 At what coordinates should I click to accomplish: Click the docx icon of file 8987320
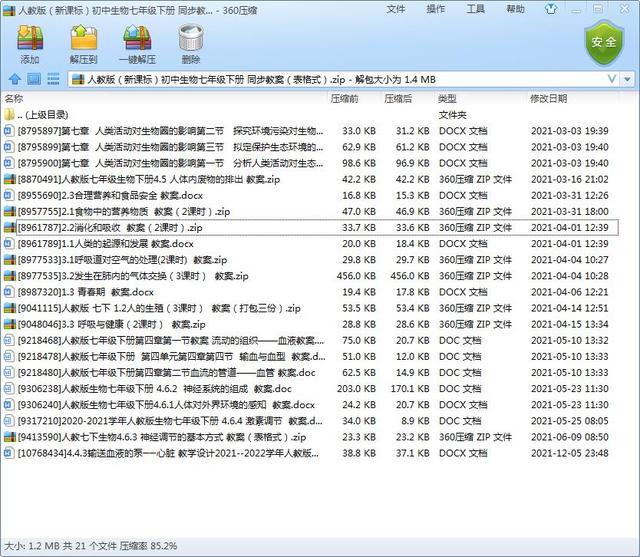9,292
